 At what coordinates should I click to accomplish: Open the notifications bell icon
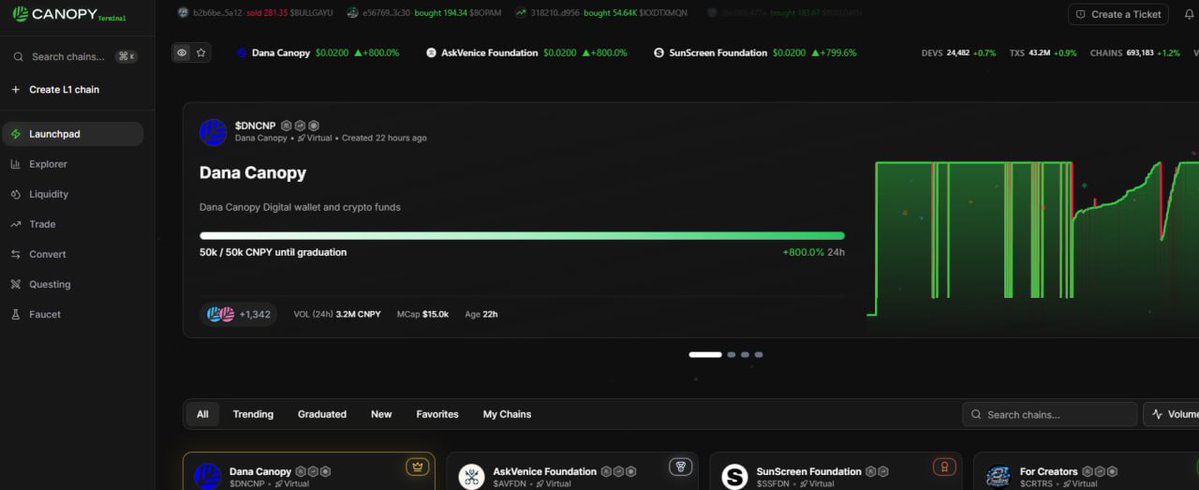point(1188,14)
